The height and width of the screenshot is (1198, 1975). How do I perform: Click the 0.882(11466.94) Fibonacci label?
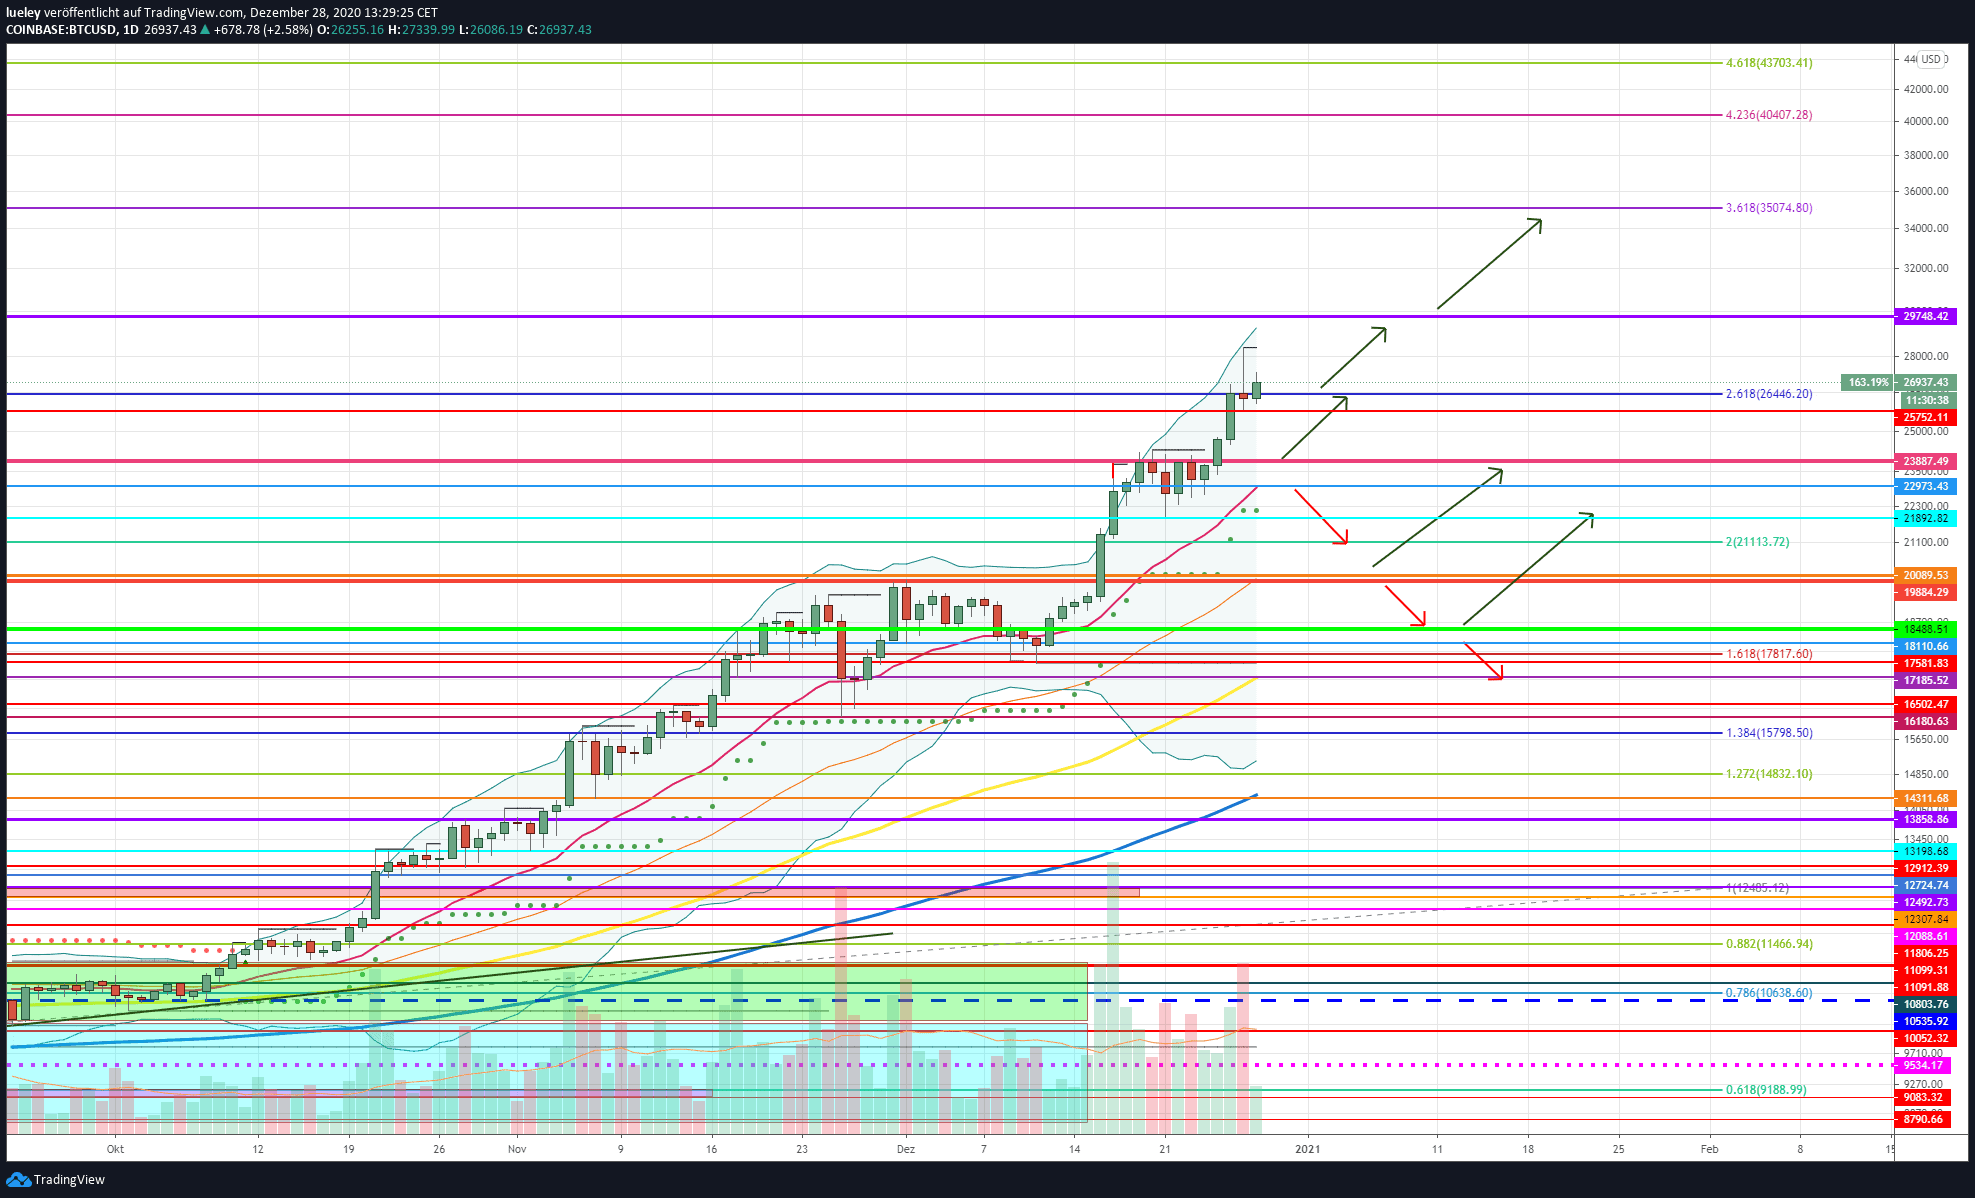coord(1768,944)
